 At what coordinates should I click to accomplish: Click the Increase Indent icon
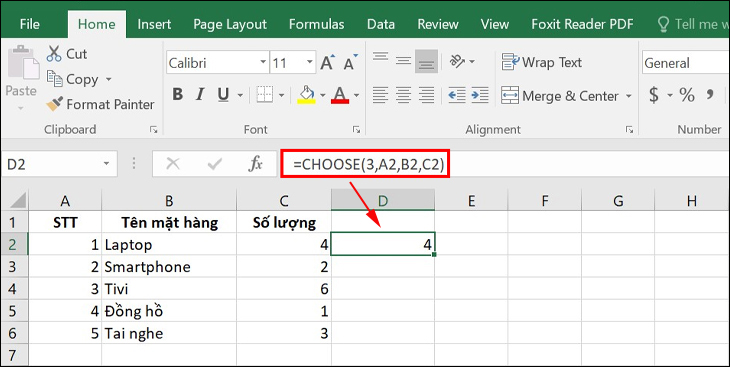tap(480, 95)
